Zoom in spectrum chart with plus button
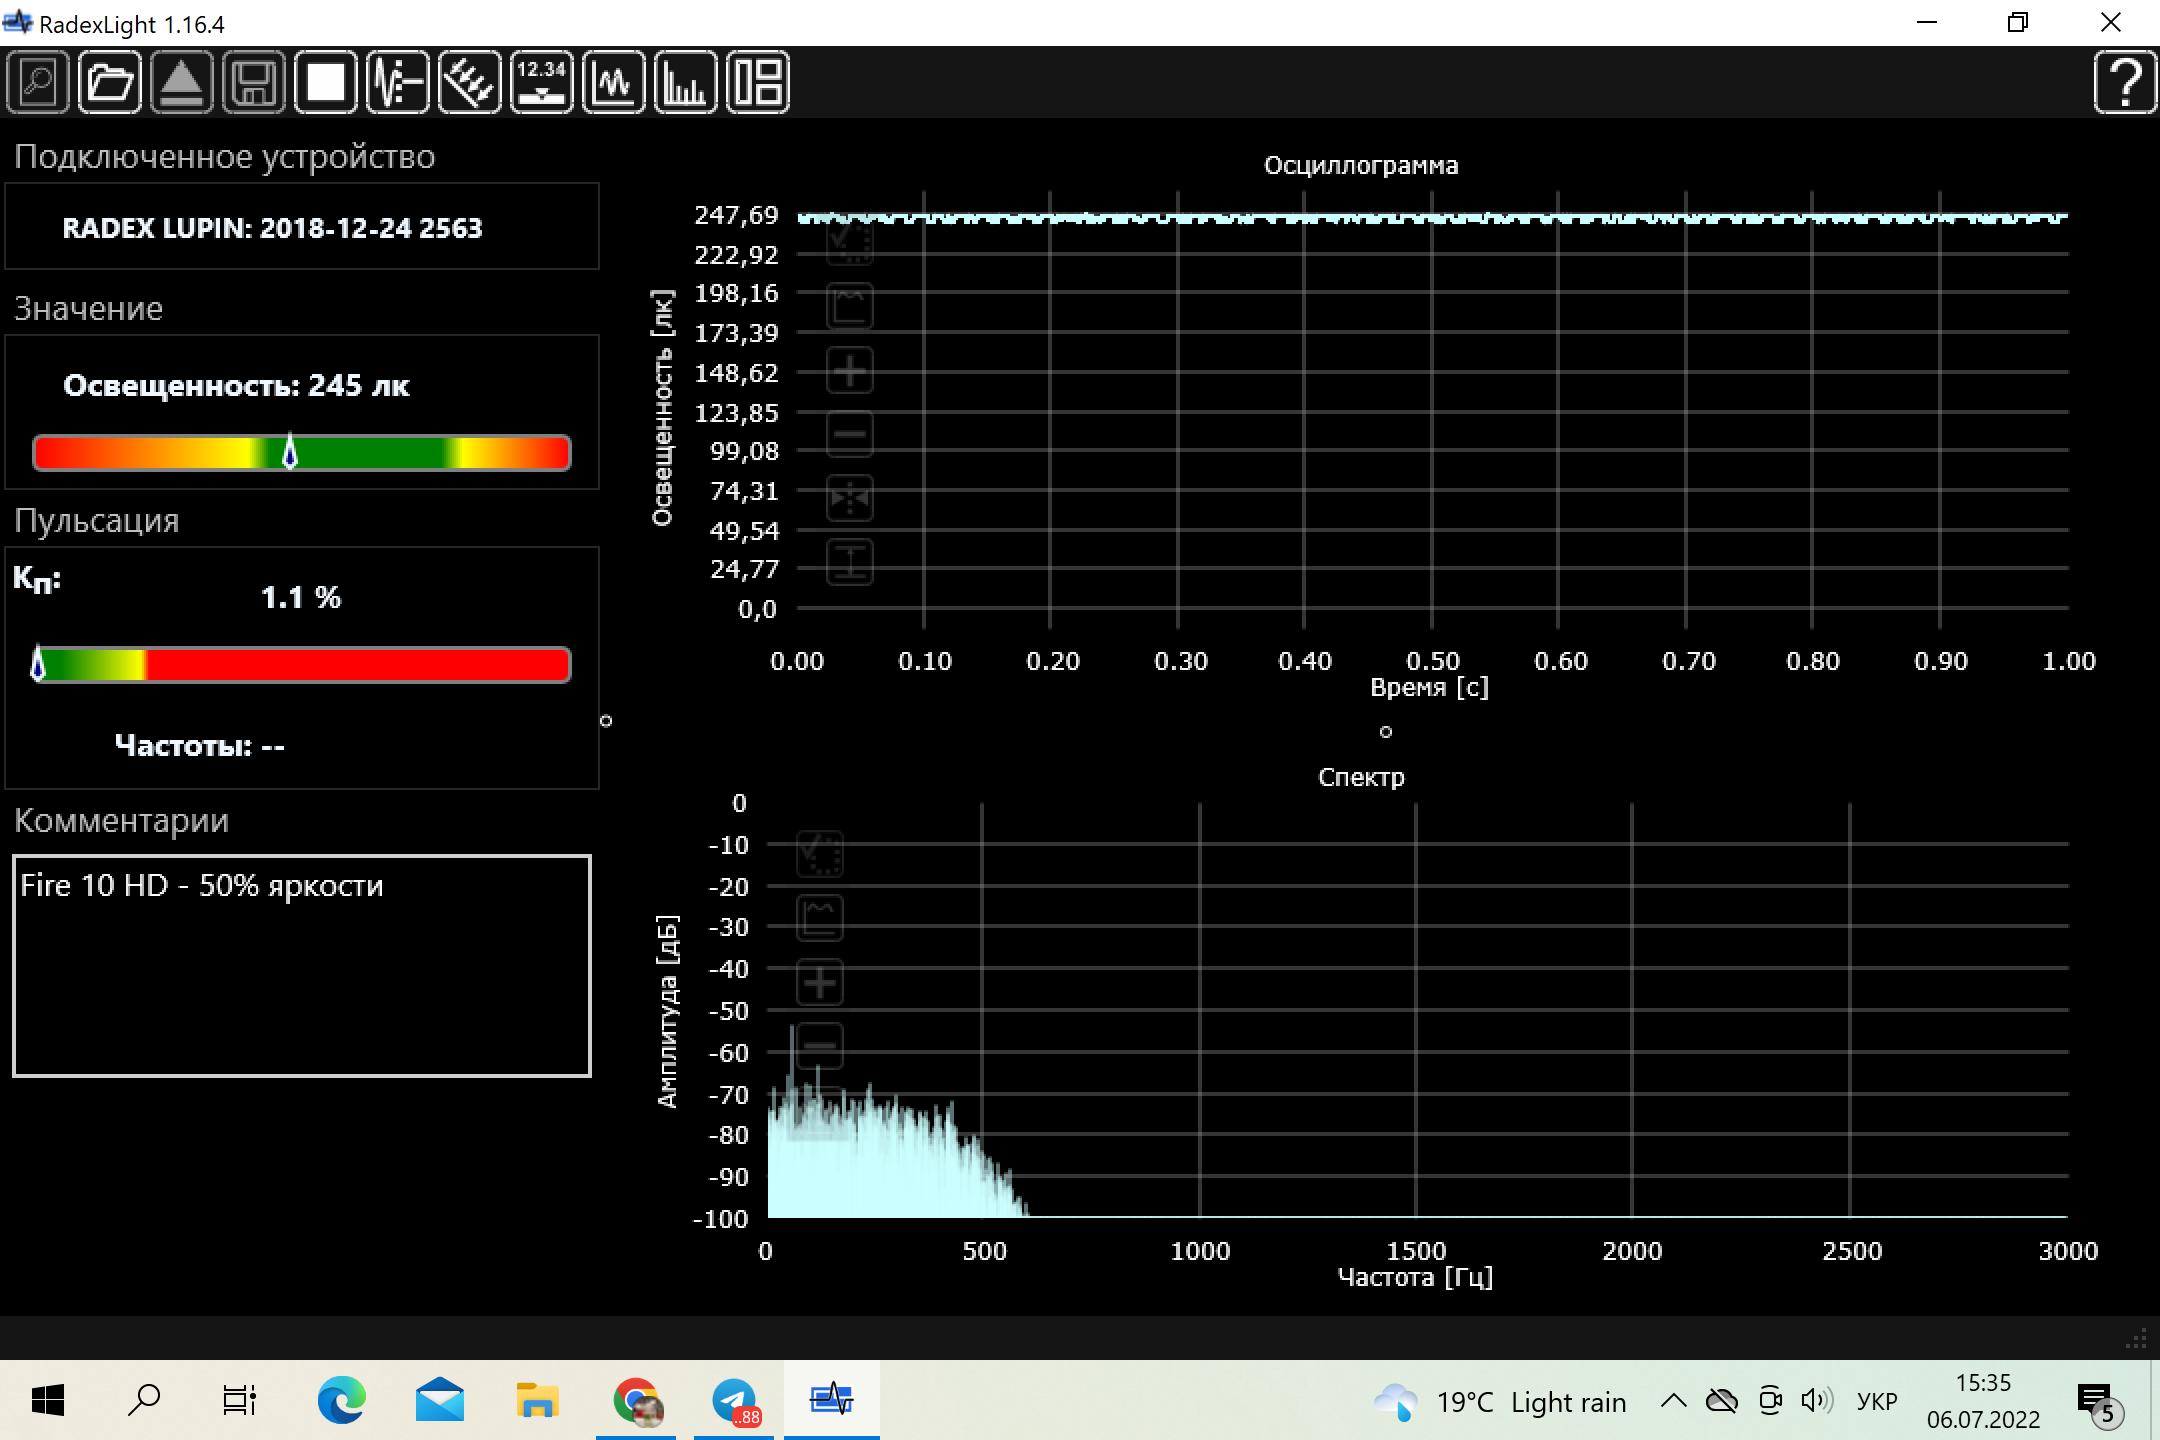The height and width of the screenshot is (1440, 2160). (x=820, y=982)
